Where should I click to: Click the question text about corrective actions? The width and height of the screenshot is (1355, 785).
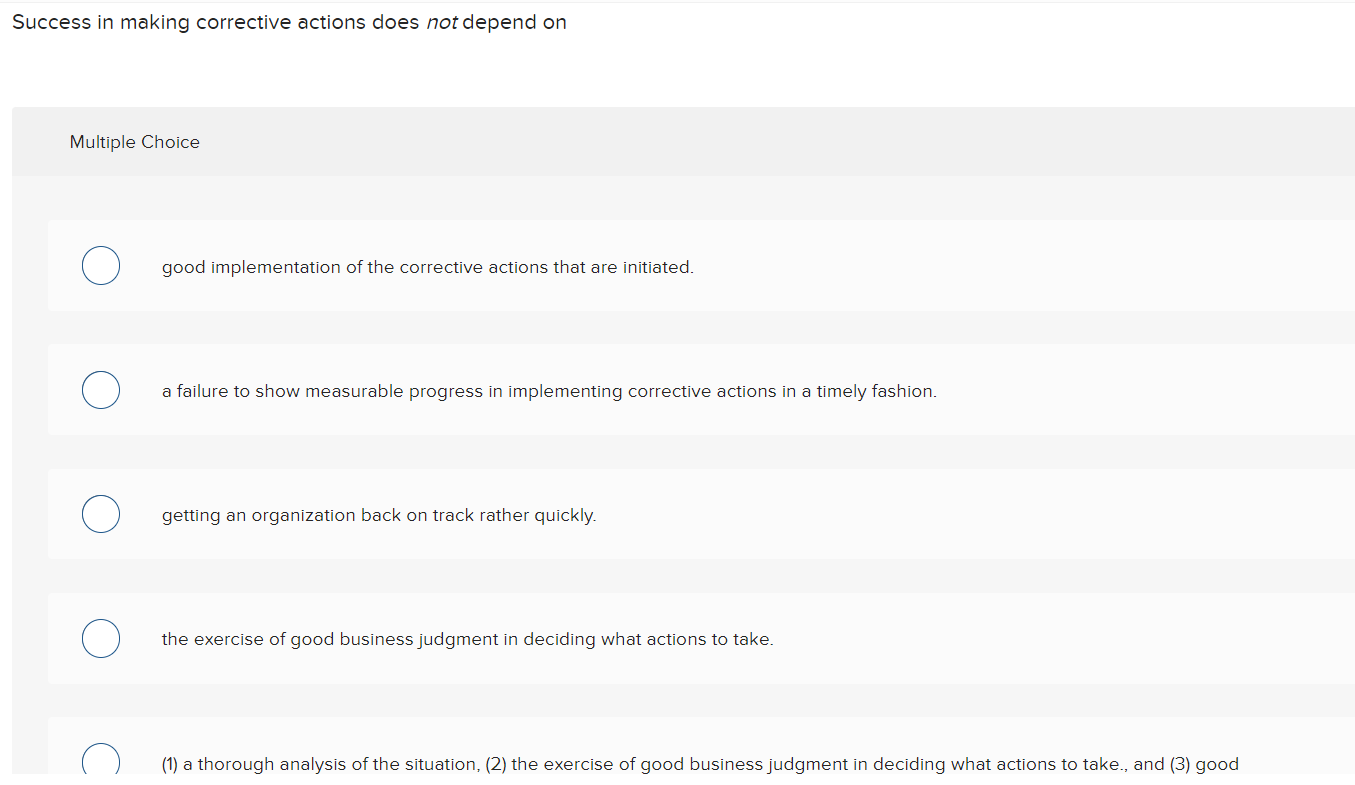click(x=288, y=21)
